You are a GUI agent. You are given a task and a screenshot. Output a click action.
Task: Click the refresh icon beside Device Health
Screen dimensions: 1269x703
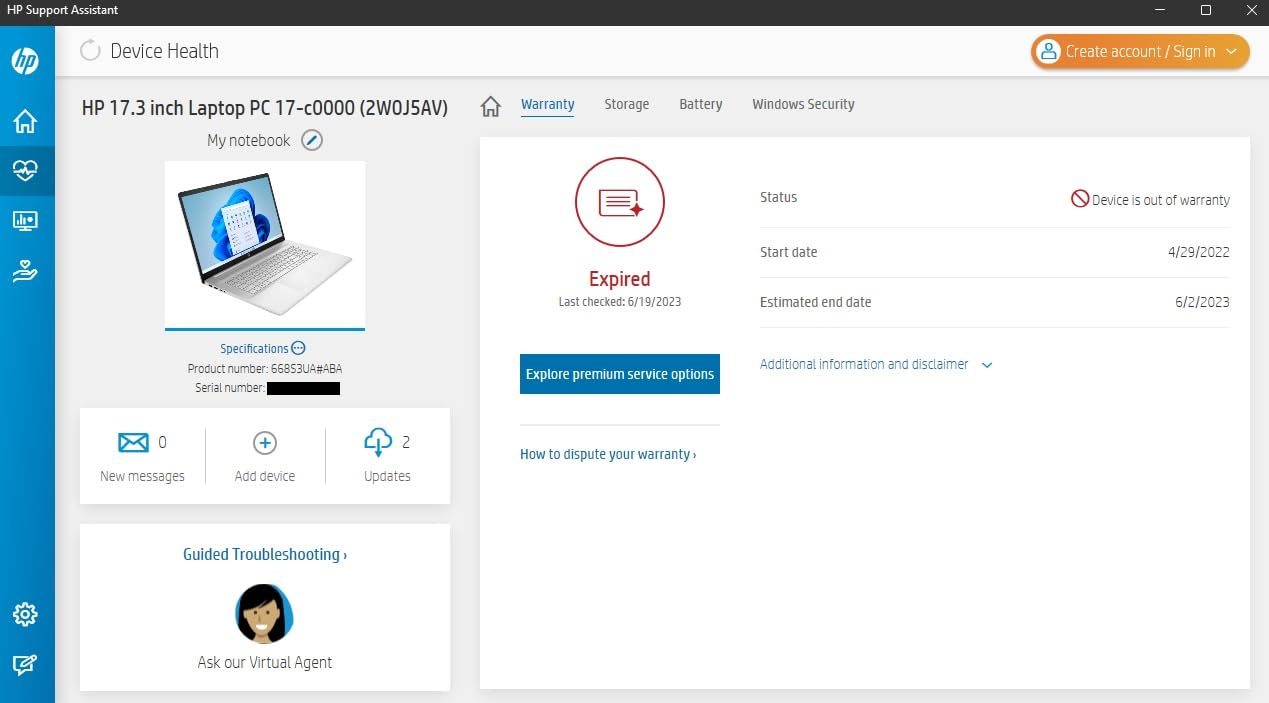[x=91, y=51]
